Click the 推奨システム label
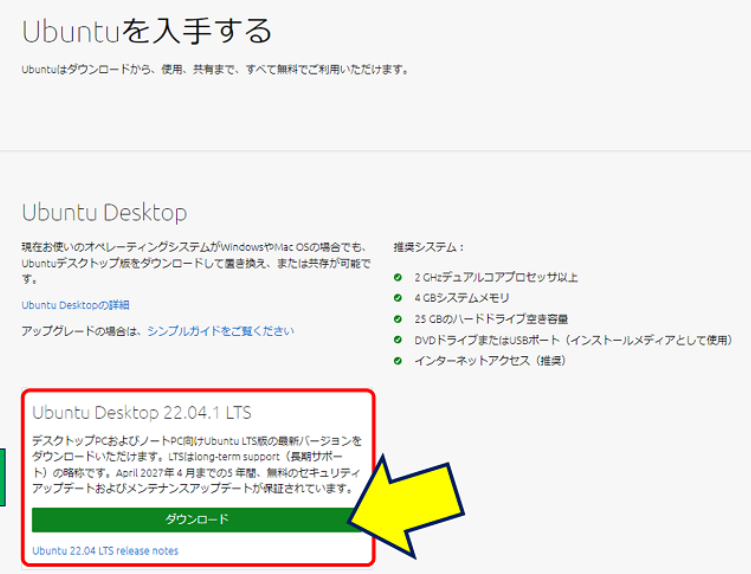This screenshot has height=574, width=751. click(x=428, y=247)
